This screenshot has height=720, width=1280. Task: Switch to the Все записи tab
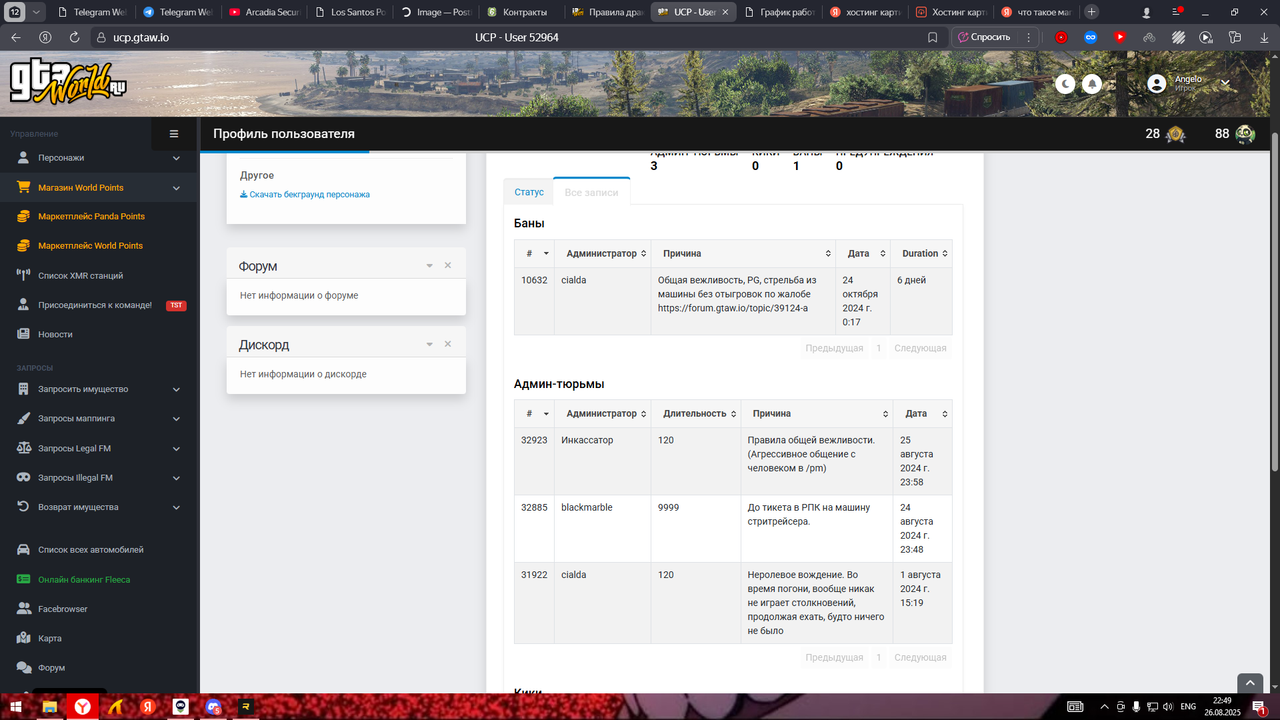click(x=591, y=191)
